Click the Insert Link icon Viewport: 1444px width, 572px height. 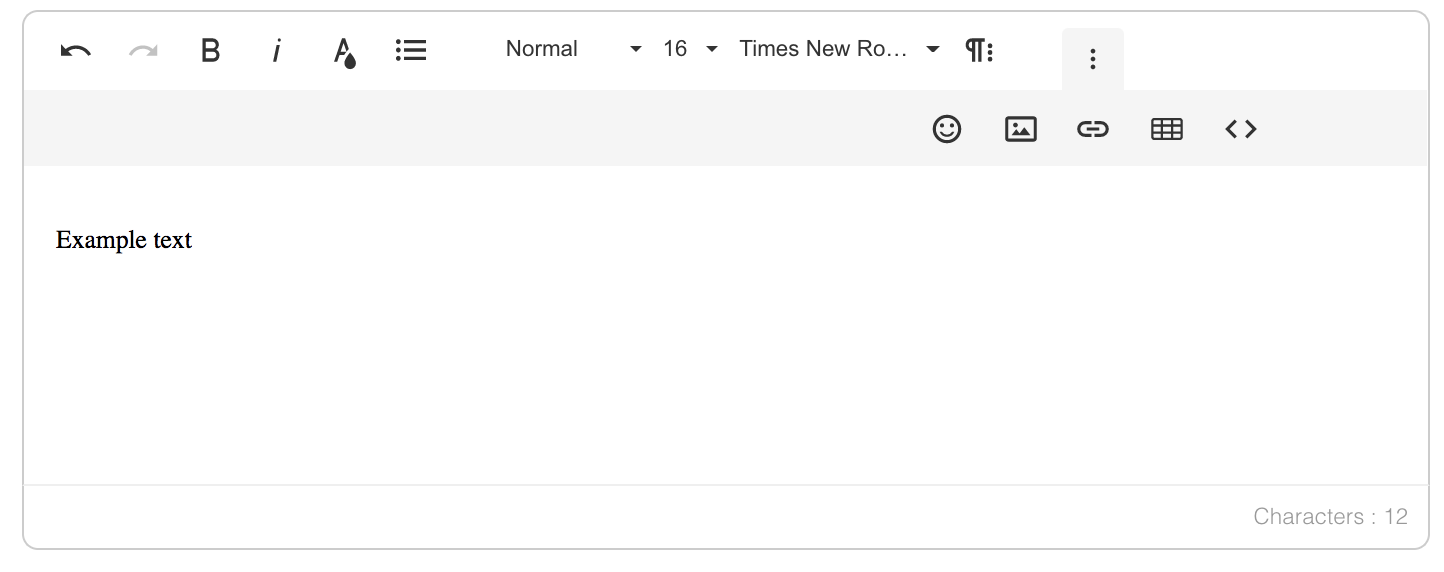(1093, 129)
